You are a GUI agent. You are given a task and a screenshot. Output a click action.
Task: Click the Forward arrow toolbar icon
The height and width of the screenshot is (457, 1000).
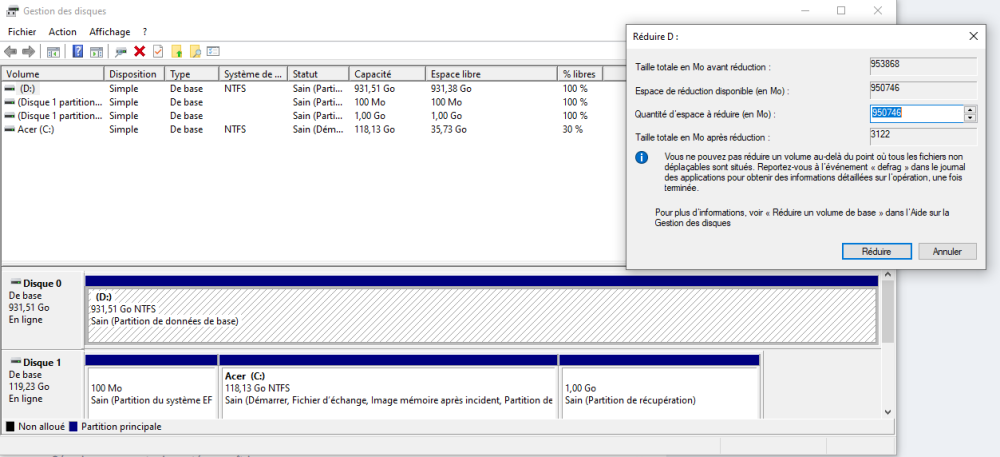[28, 52]
